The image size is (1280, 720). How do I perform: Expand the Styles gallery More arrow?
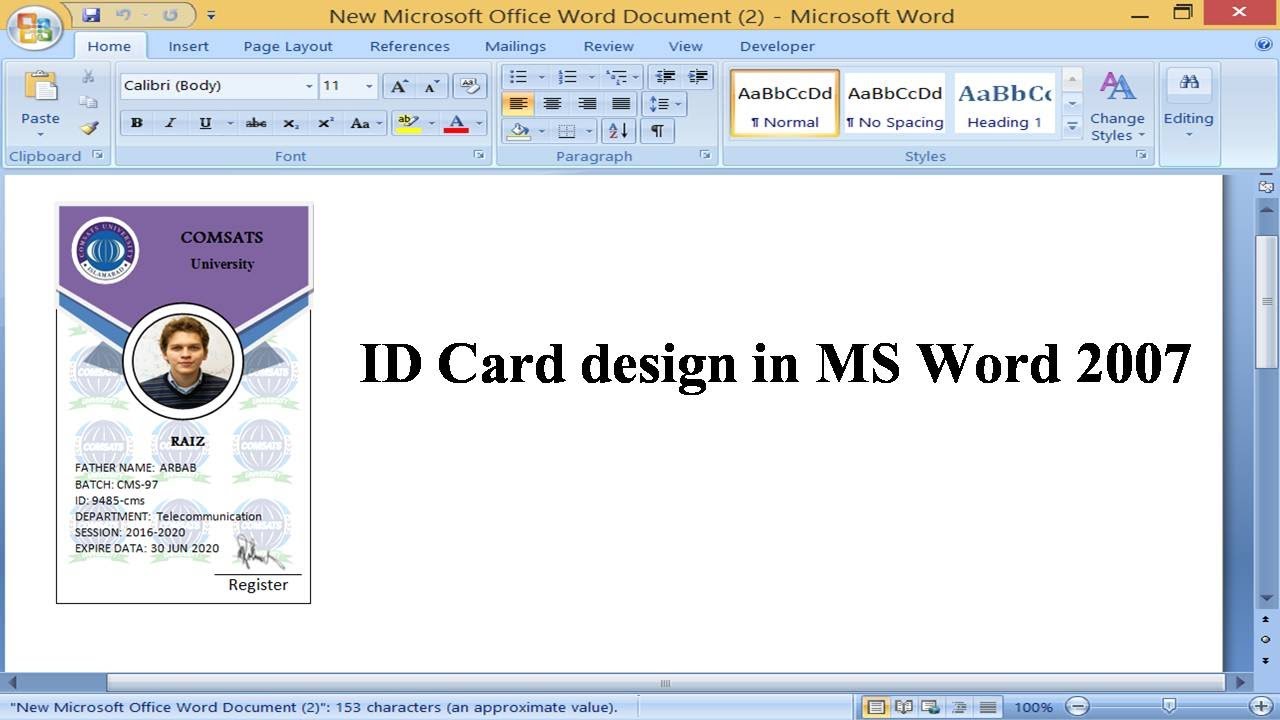[x=1072, y=127]
